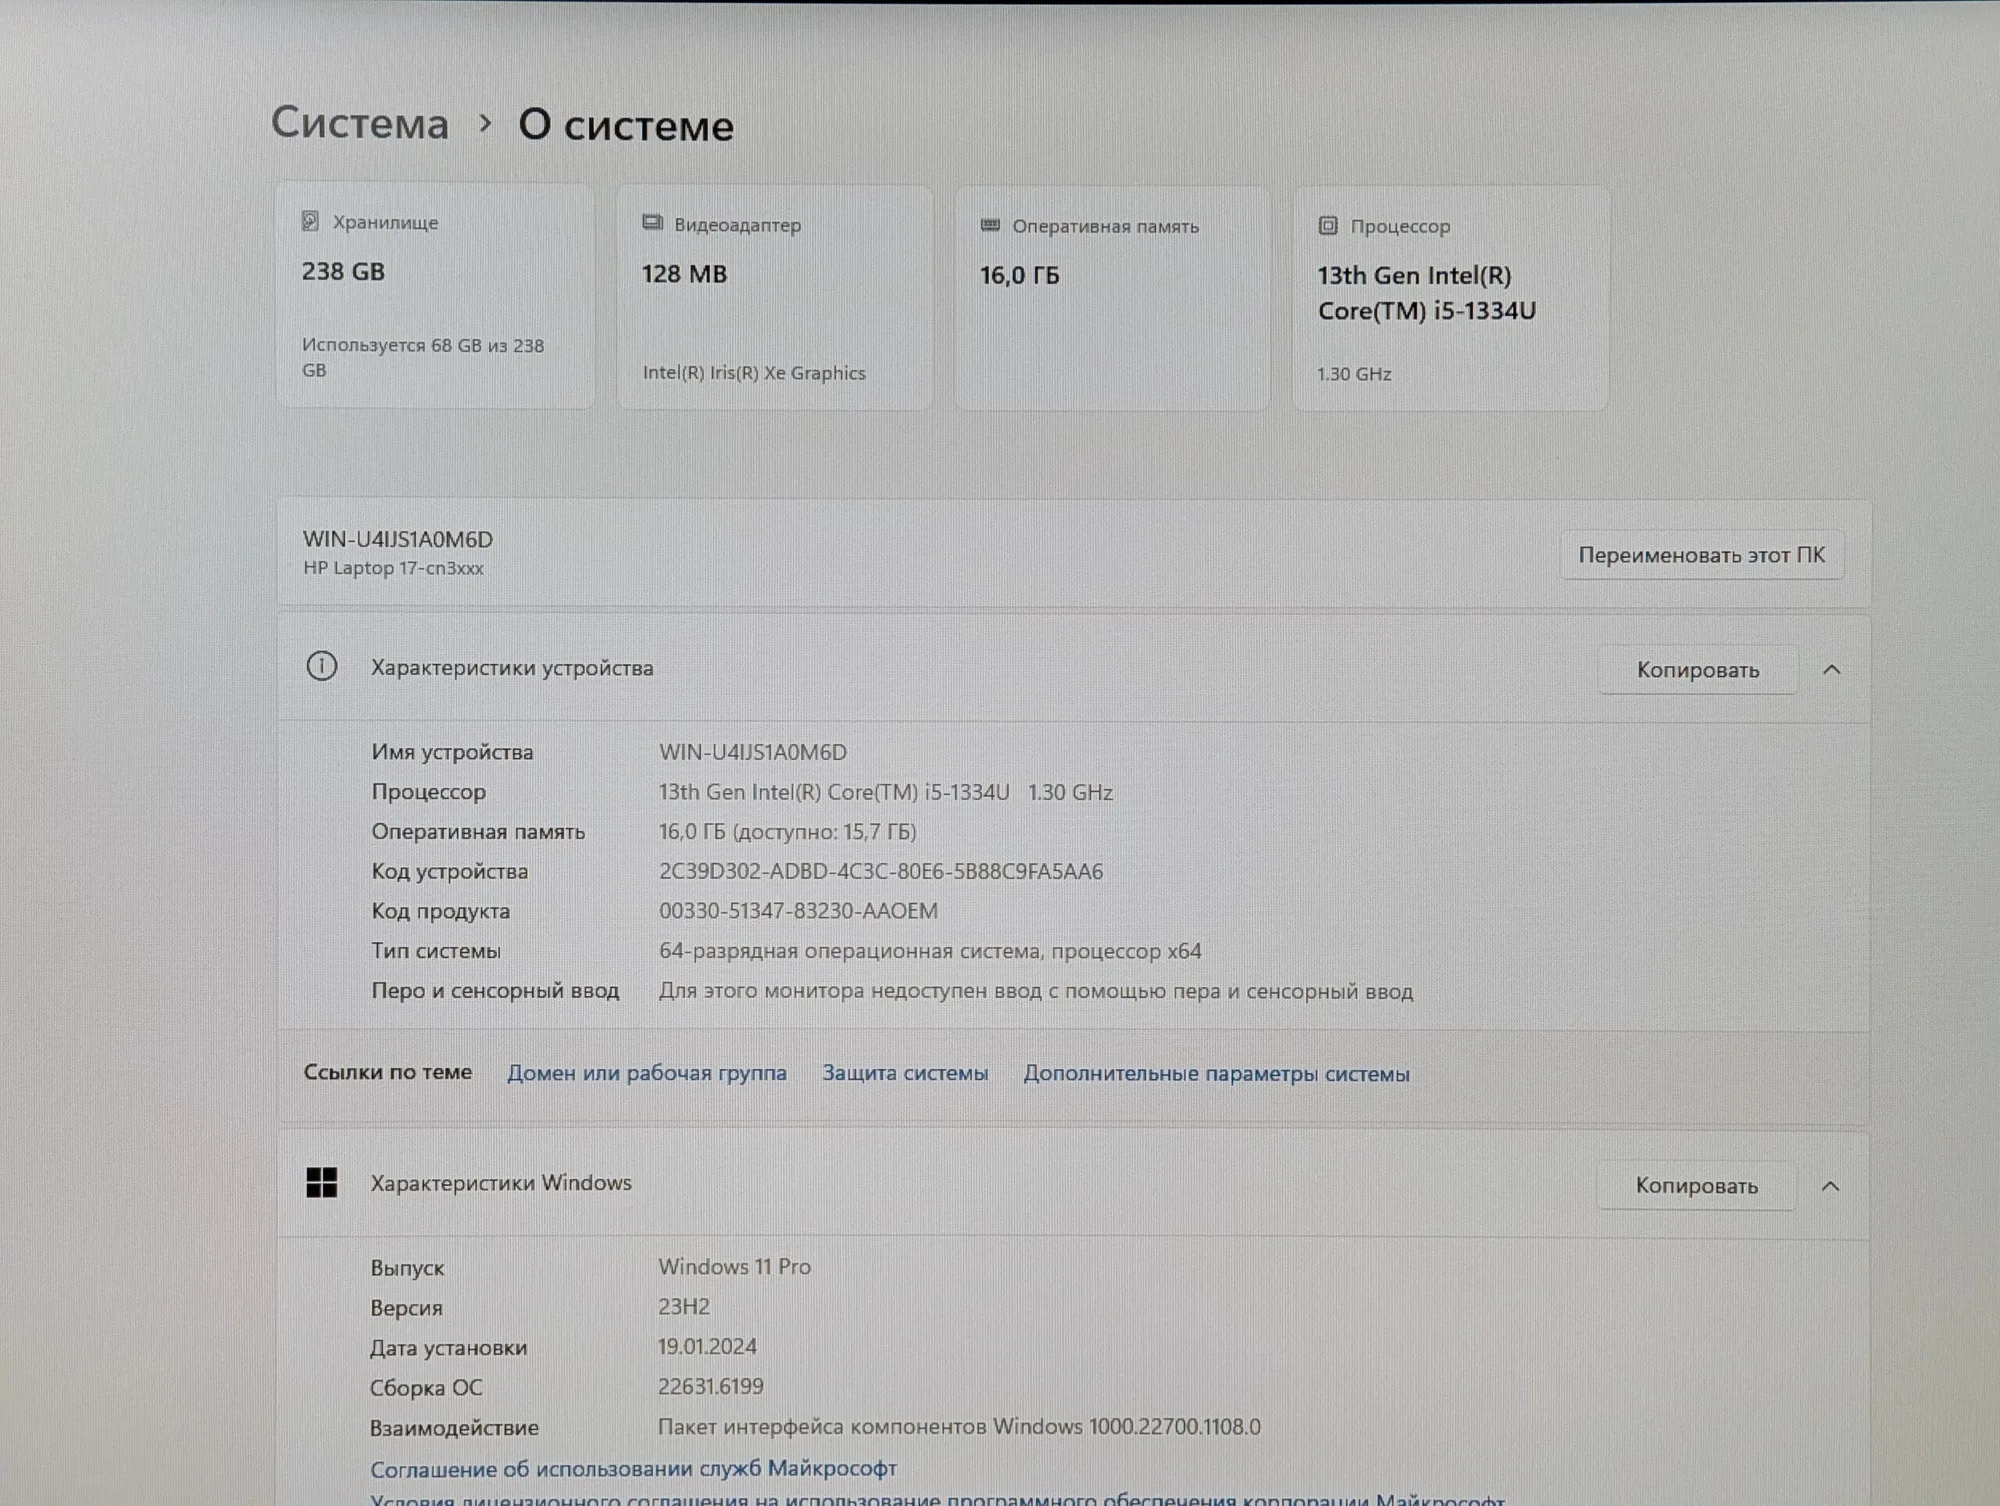Click the Код устройства value 2C39D302-ADBD
The height and width of the screenshot is (1506, 2000).
pos(881,871)
